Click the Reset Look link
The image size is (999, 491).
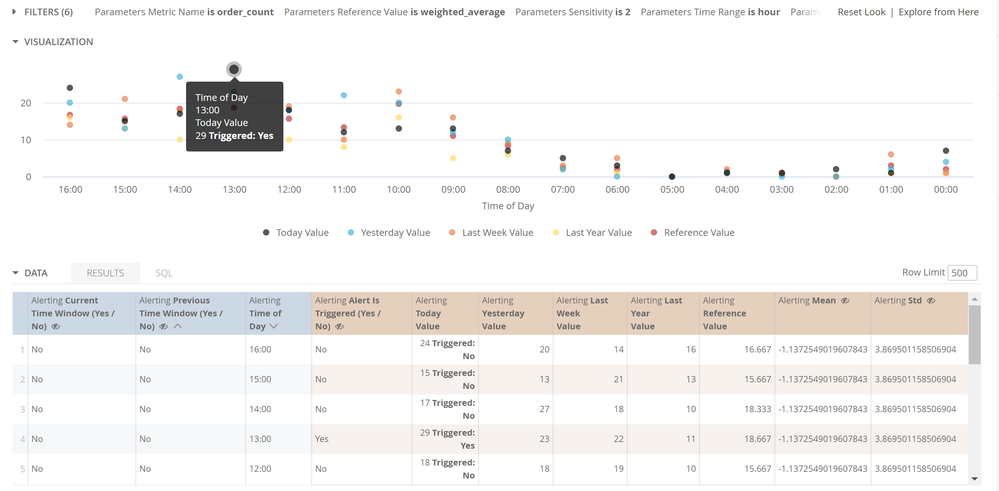tap(861, 12)
